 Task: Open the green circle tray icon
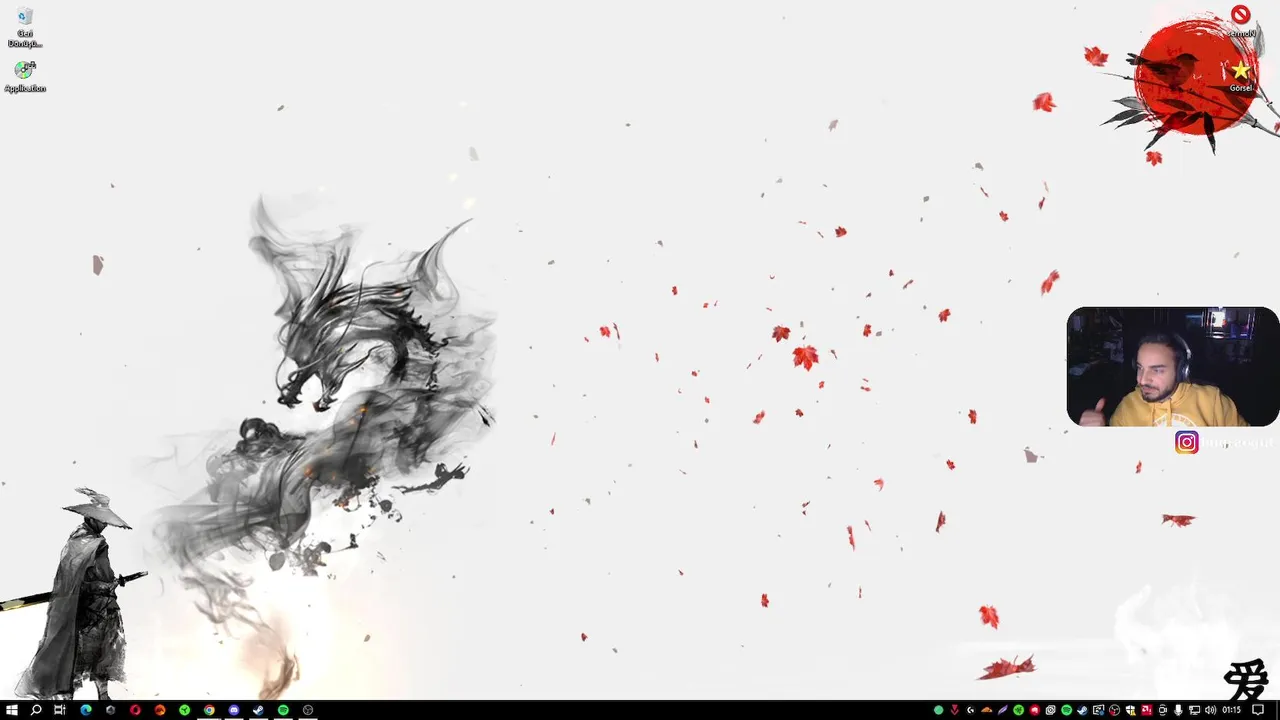pyautogui.click(x=938, y=710)
